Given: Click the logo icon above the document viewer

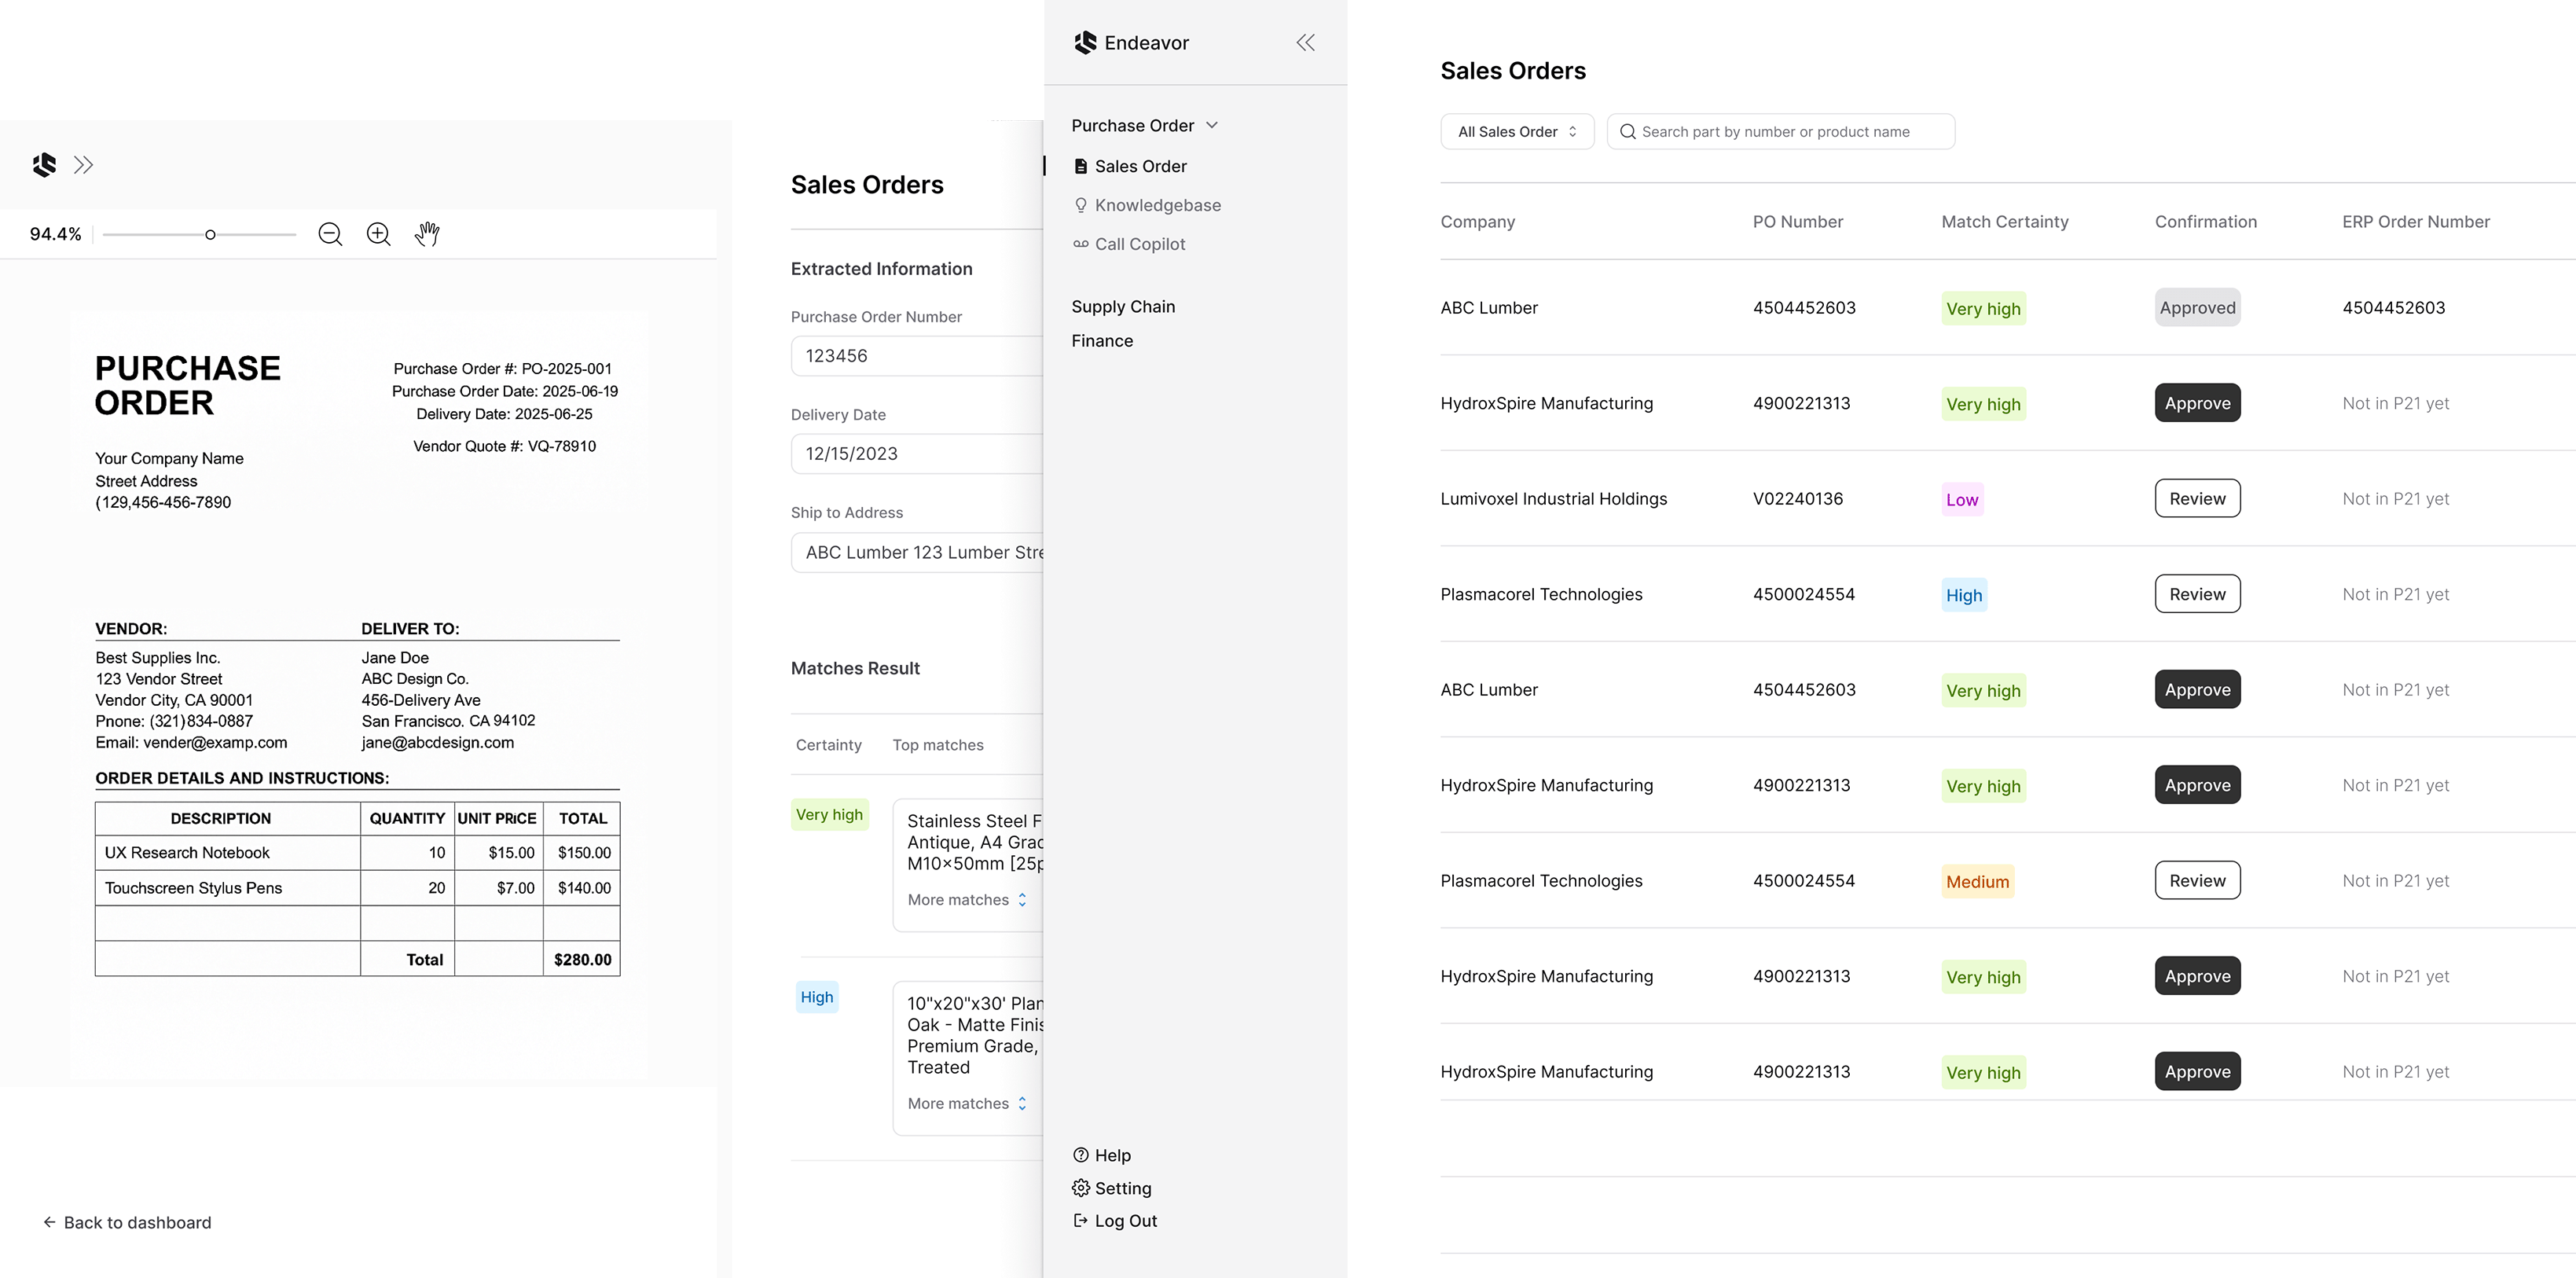Looking at the screenshot, I should pos(44,165).
